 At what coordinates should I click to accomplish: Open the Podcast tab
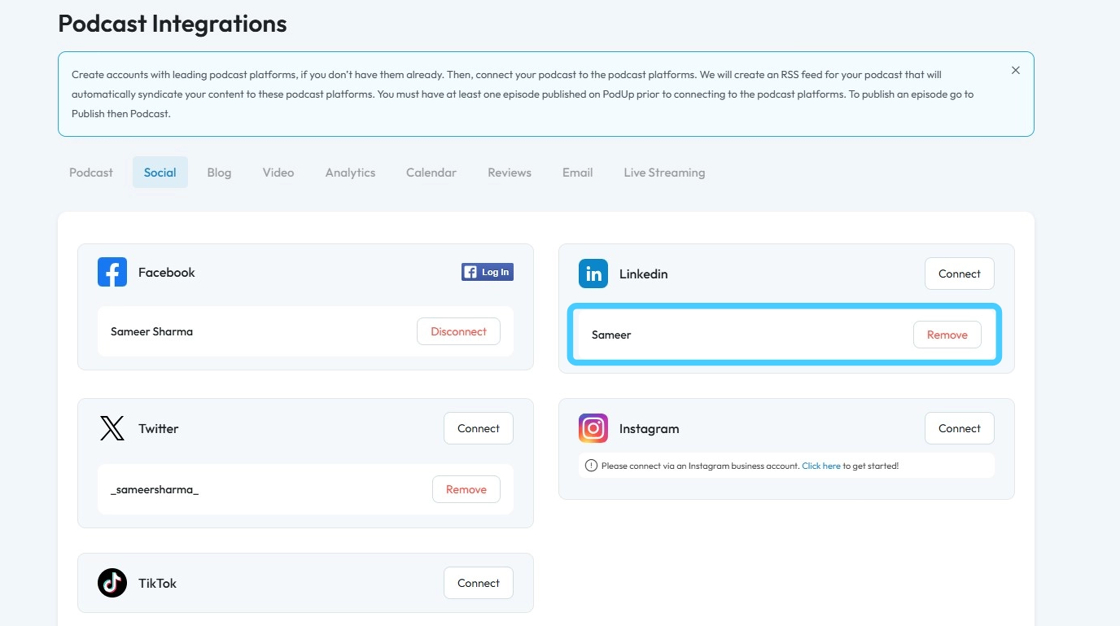pos(91,172)
